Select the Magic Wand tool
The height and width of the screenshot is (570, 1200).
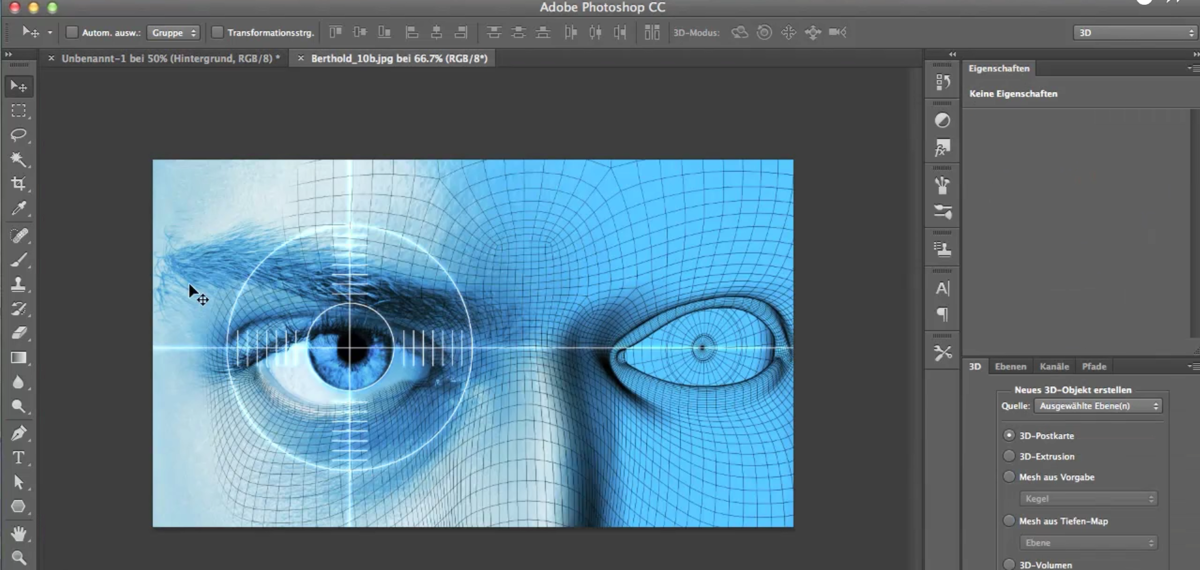[x=18, y=160]
